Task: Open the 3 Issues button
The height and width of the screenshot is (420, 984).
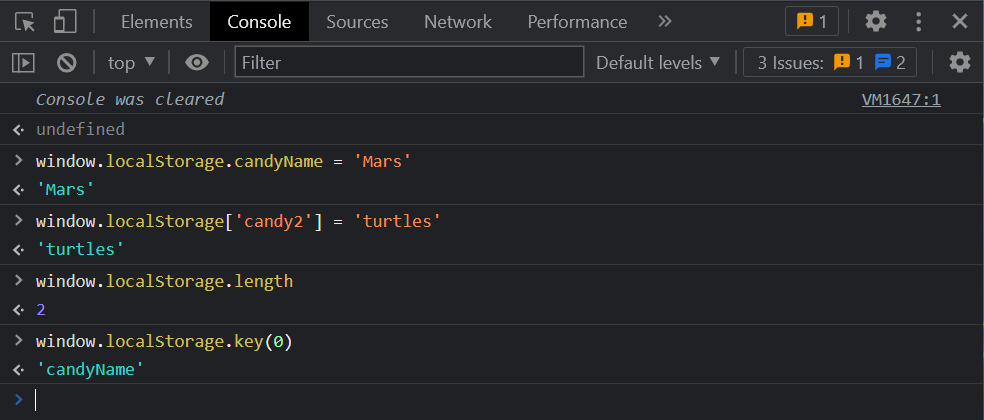Action: 830,63
